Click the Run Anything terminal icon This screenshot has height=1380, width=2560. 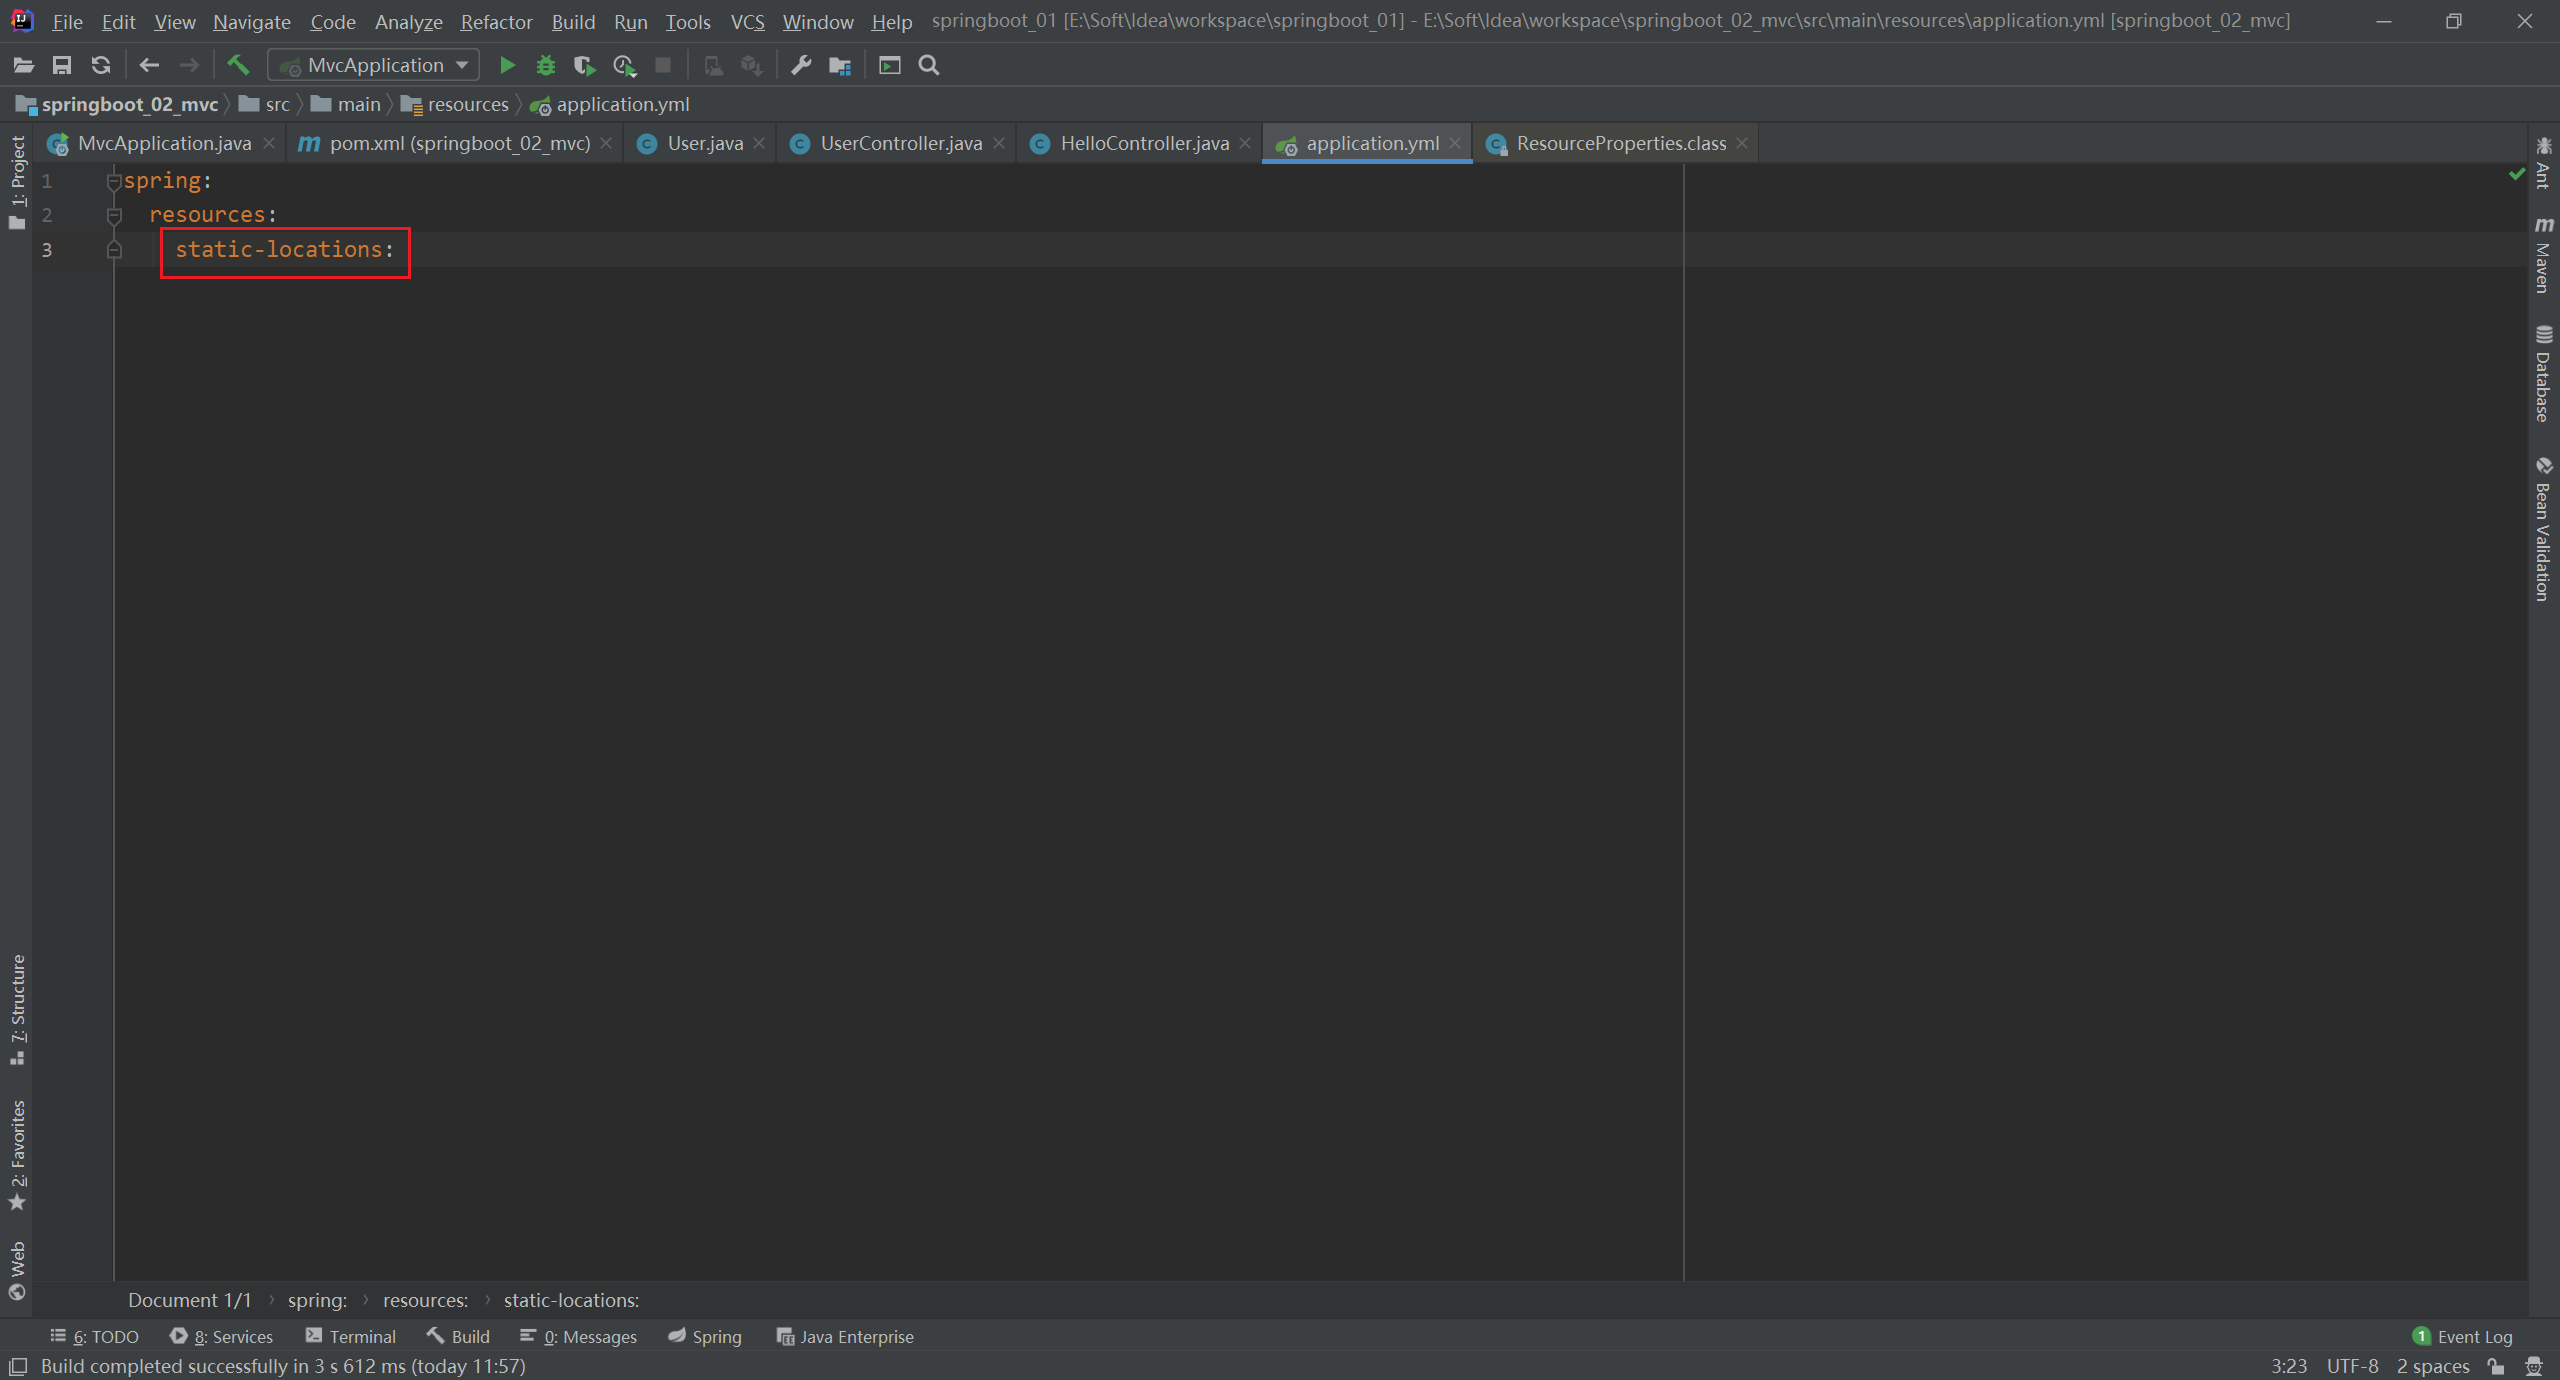click(x=890, y=66)
